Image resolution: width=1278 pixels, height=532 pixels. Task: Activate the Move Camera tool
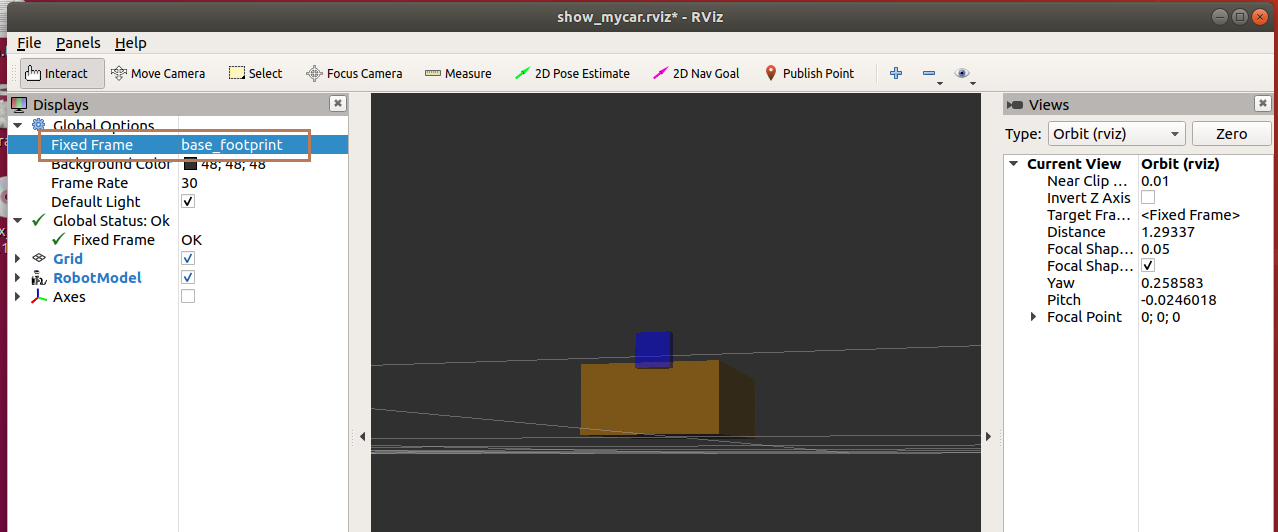157,73
